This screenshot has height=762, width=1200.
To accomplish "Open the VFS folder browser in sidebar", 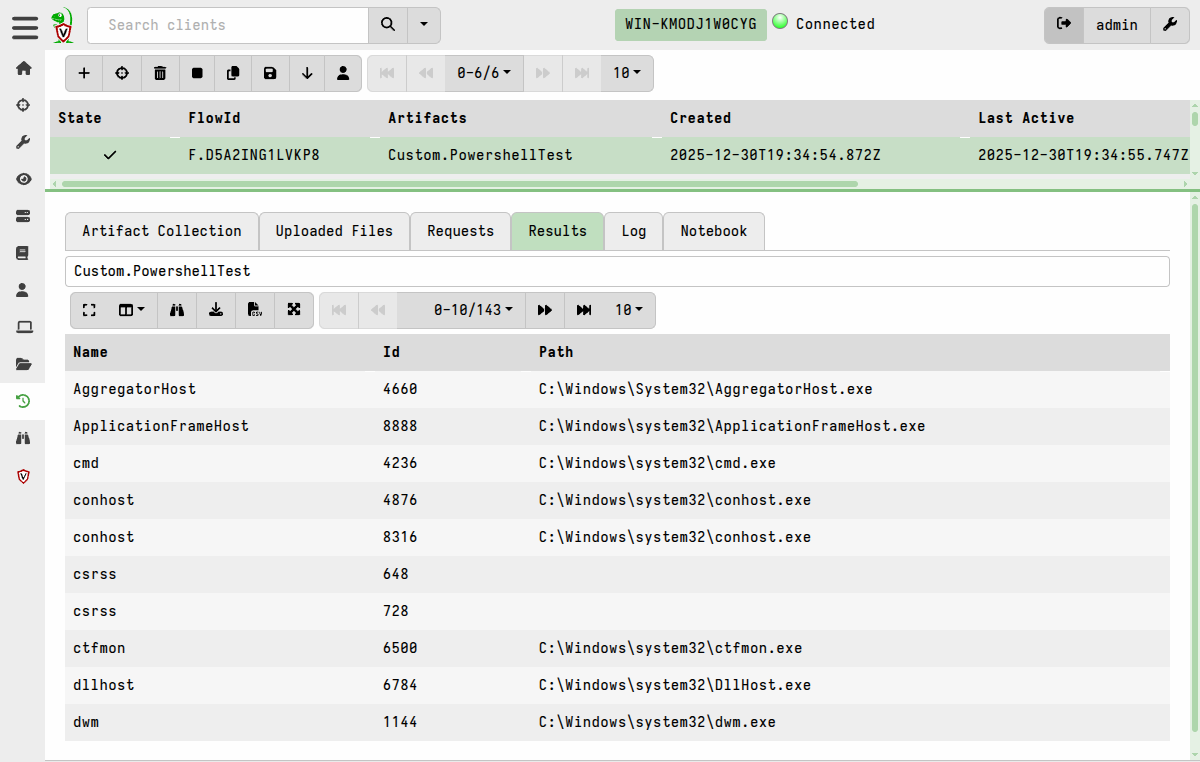I will pyautogui.click(x=23, y=364).
